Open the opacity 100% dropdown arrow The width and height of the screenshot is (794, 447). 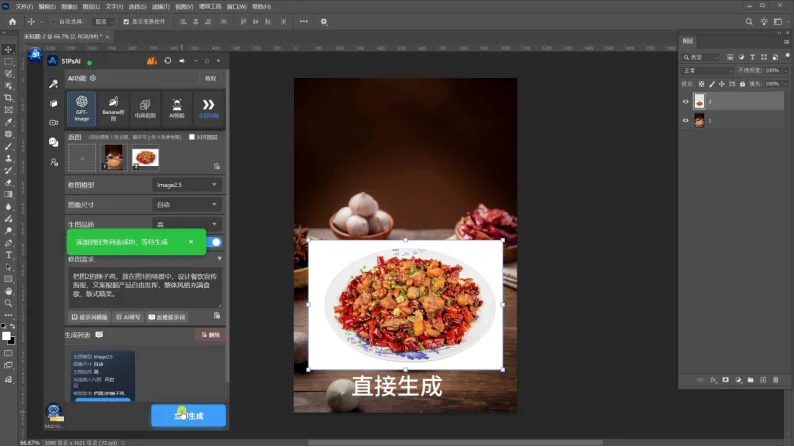pyautogui.click(x=785, y=71)
